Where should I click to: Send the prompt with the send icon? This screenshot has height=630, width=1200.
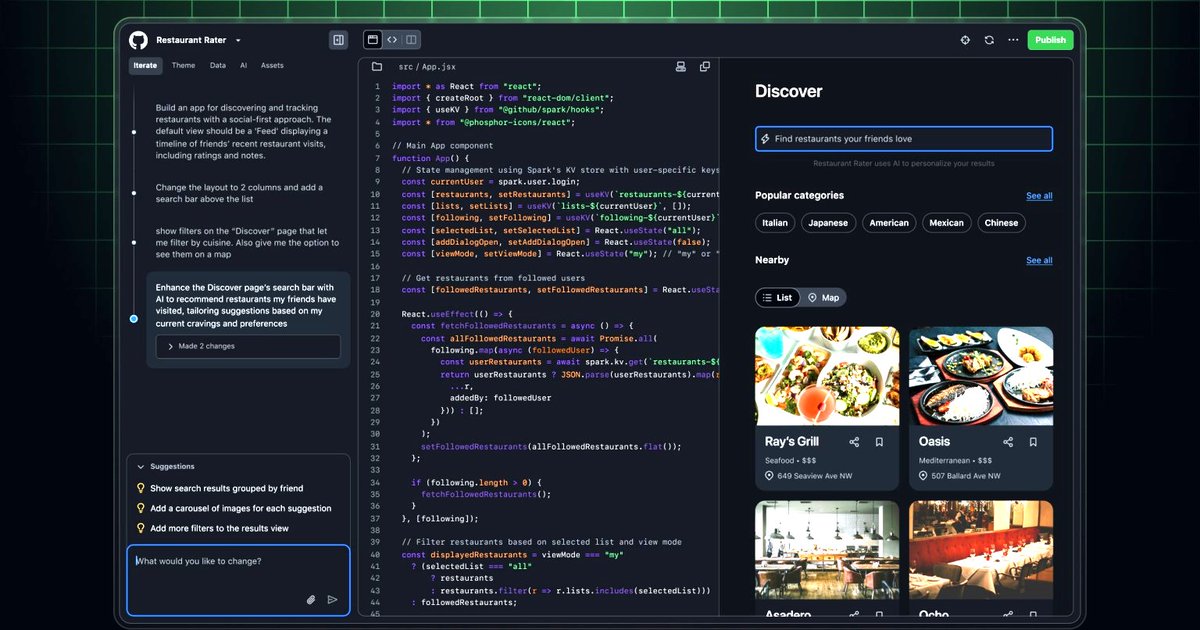tap(332, 599)
